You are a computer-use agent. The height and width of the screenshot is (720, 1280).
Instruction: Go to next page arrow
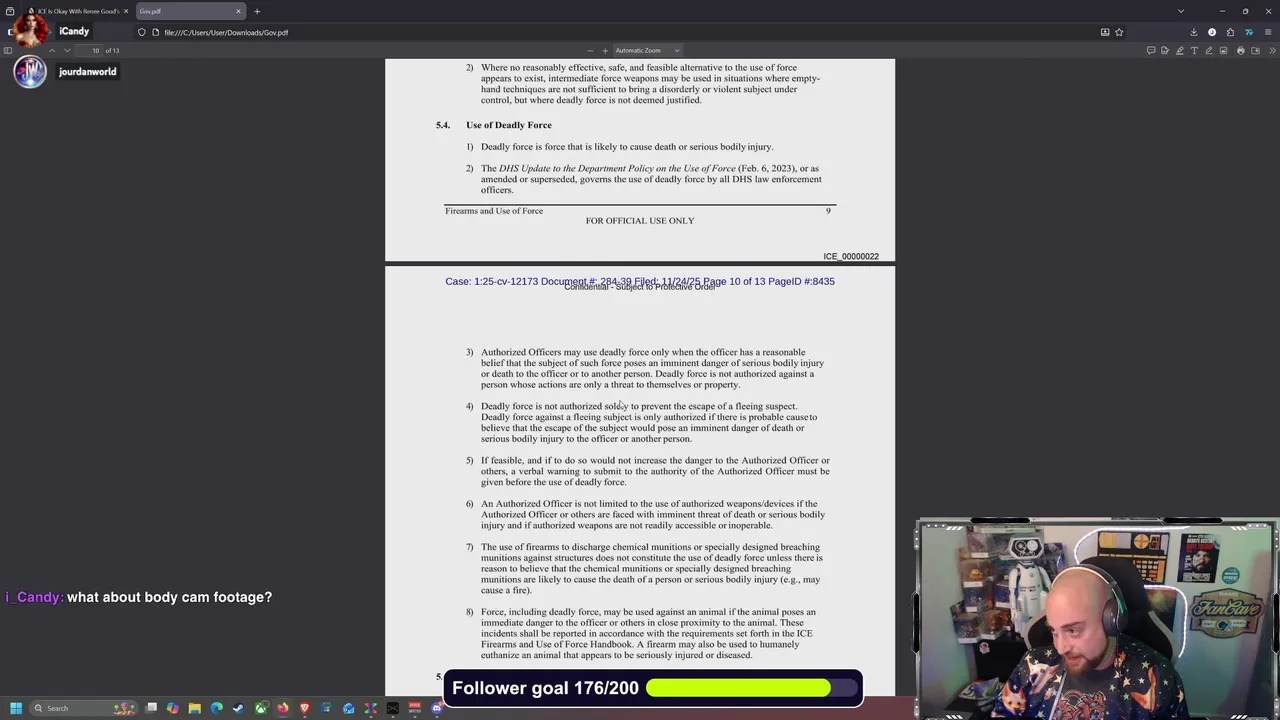click(68, 50)
